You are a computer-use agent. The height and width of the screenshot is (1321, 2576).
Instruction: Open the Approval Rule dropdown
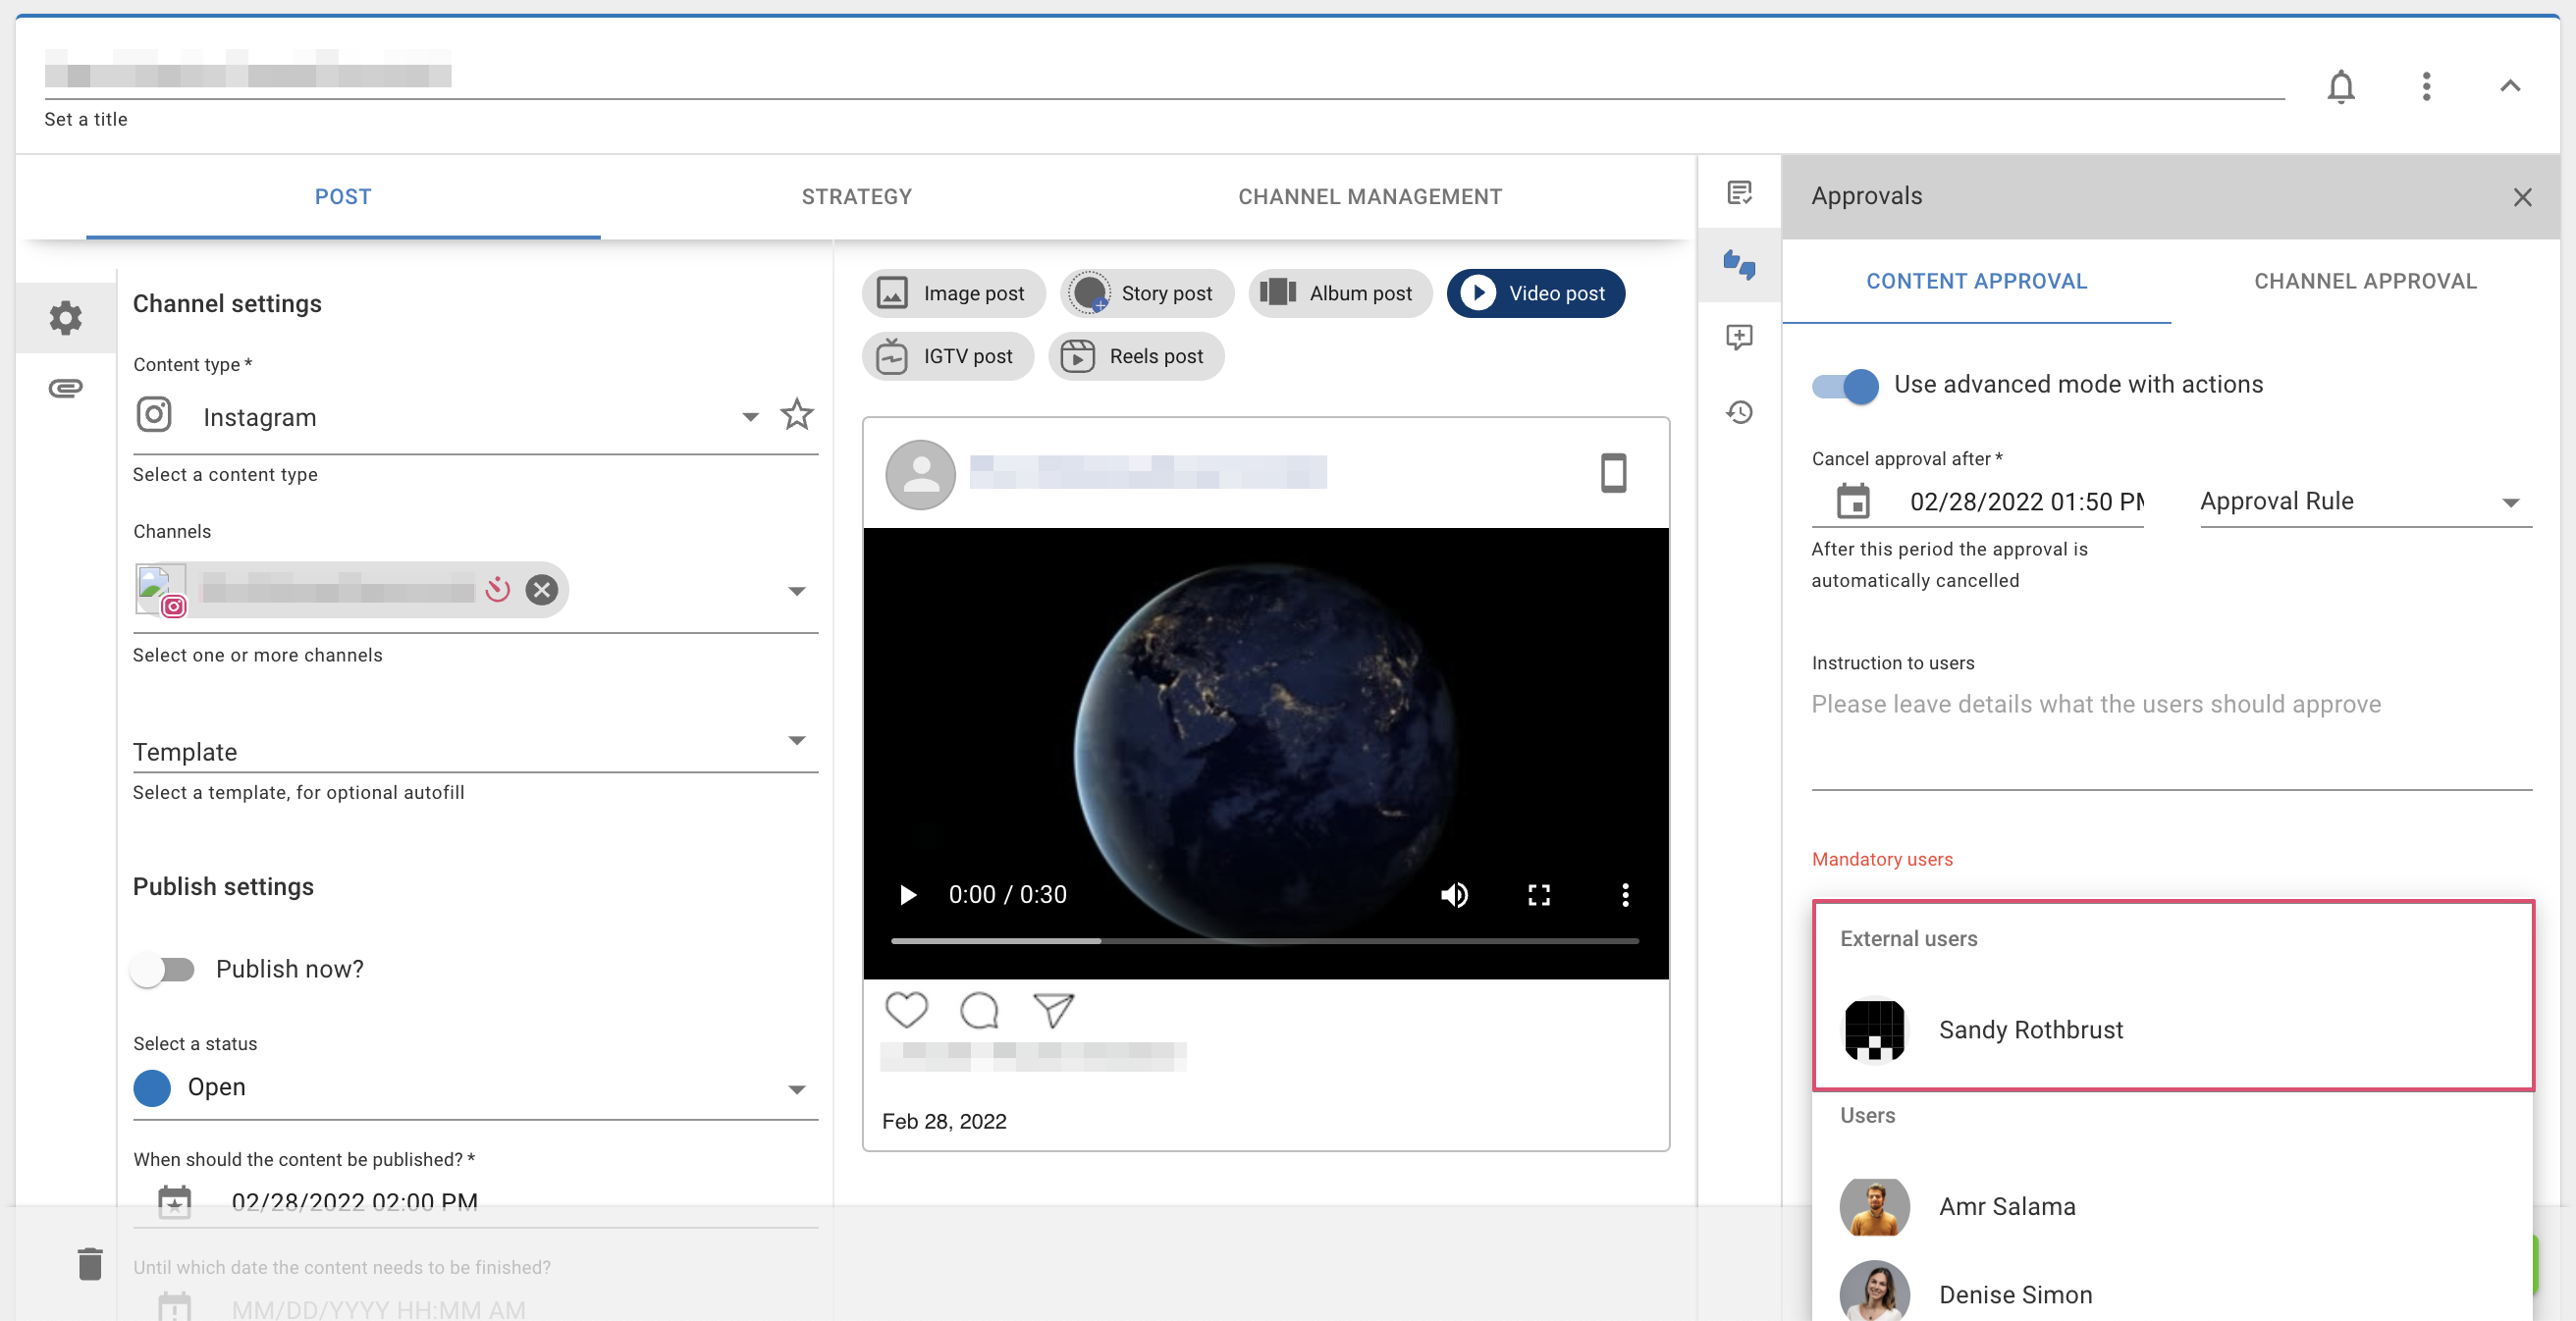click(2366, 502)
